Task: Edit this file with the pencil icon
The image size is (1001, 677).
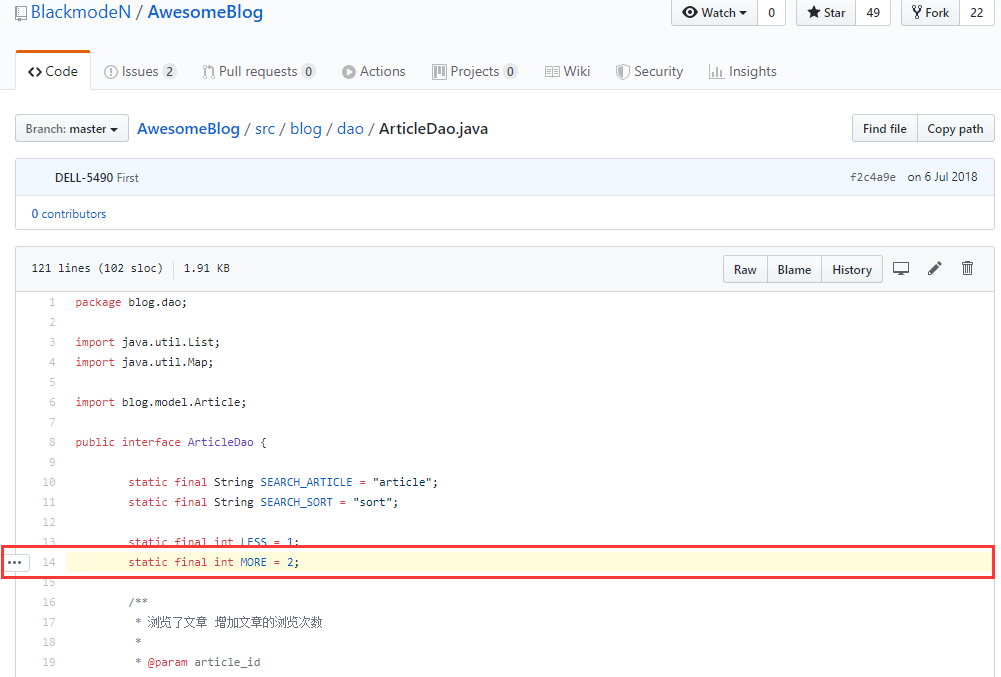Action: tap(935, 269)
